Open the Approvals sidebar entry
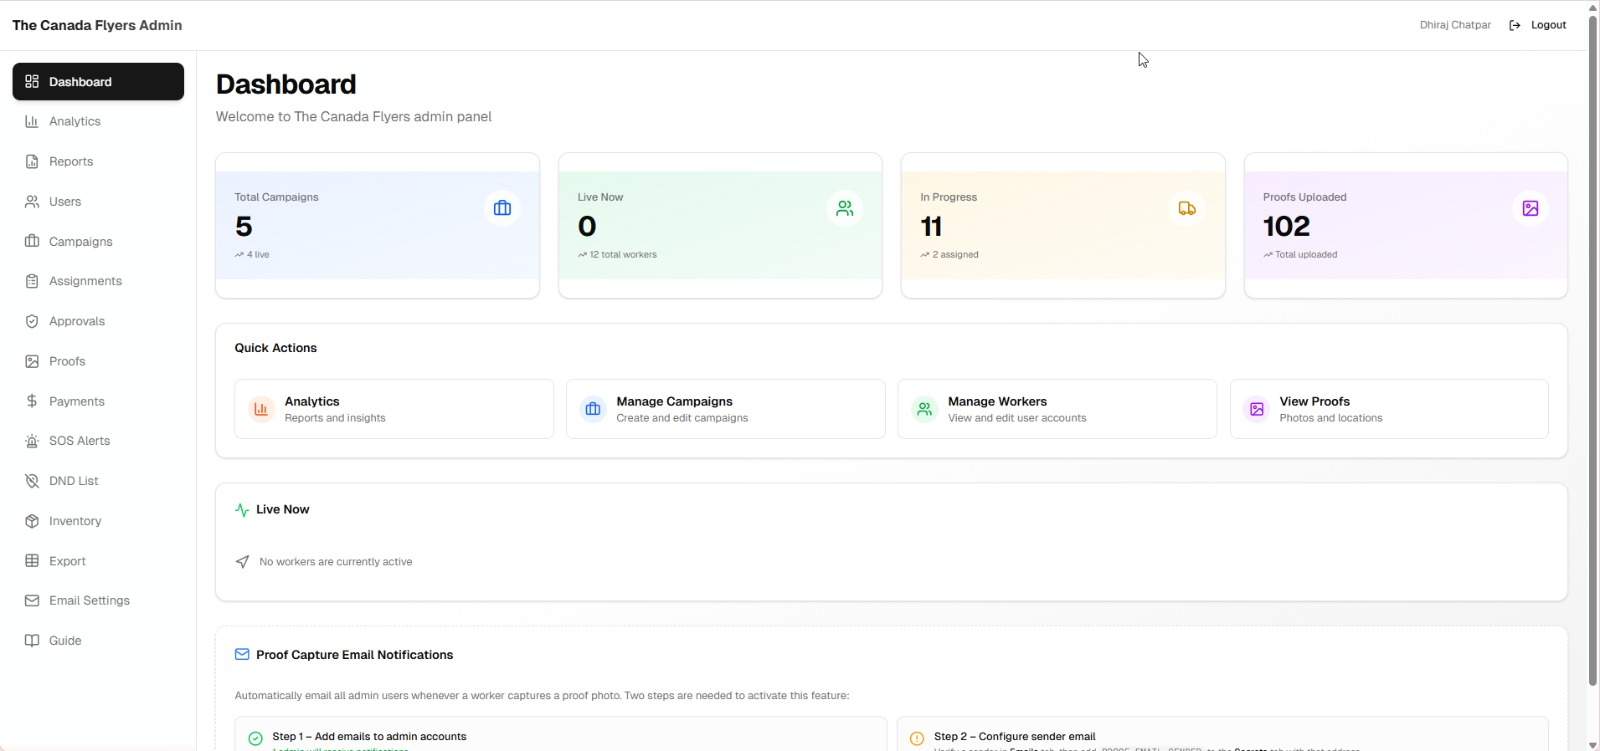The width and height of the screenshot is (1600, 751). pyautogui.click(x=98, y=322)
